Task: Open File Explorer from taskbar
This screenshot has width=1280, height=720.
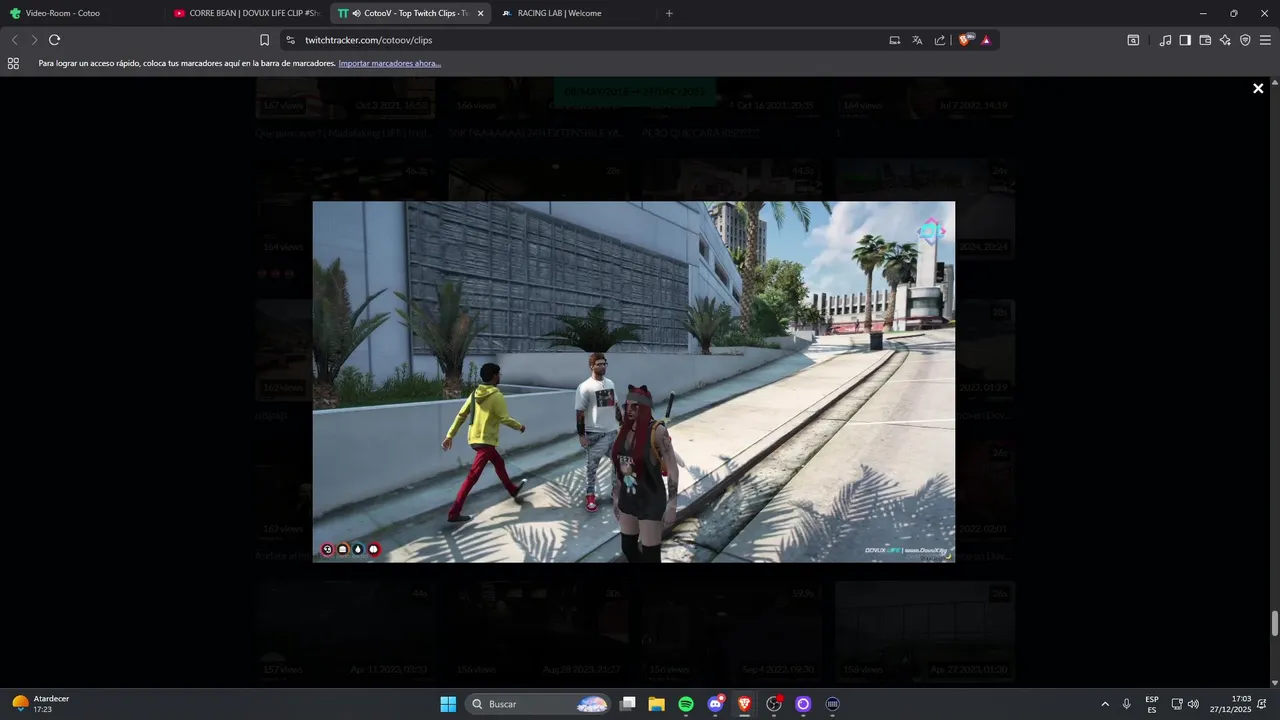Action: click(657, 704)
